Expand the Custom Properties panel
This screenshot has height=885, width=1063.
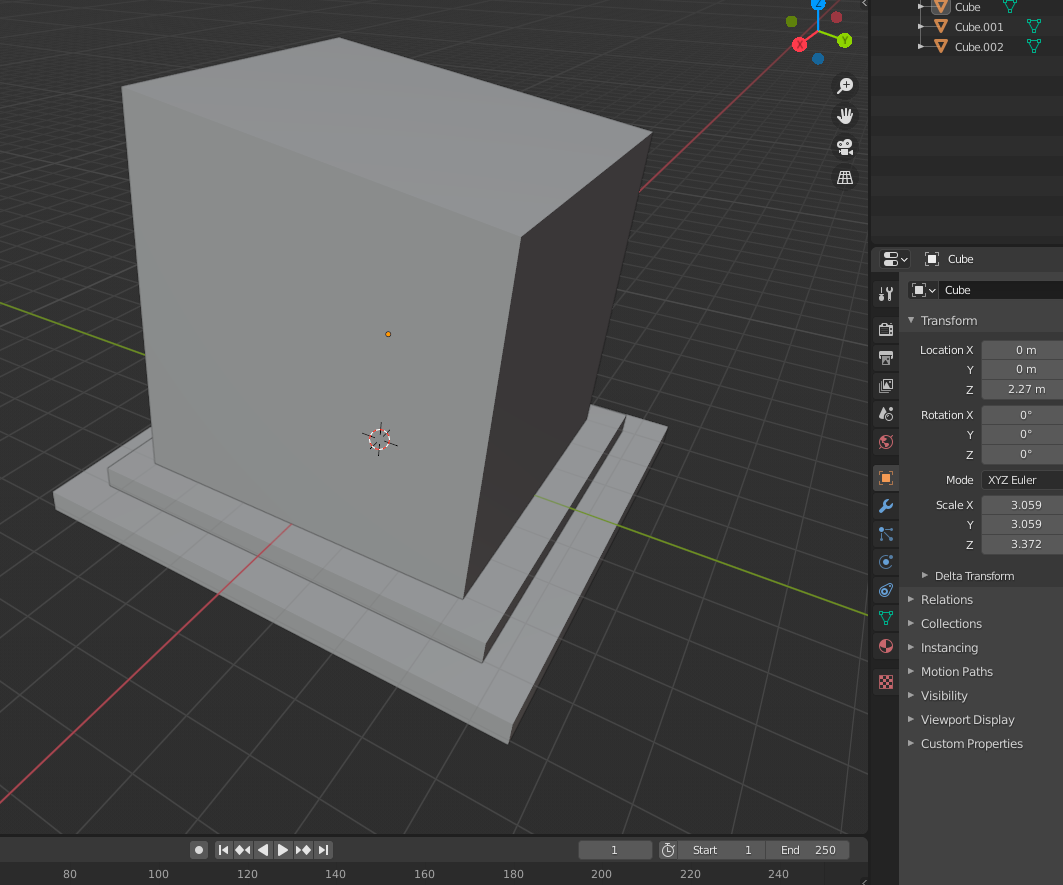coord(911,743)
